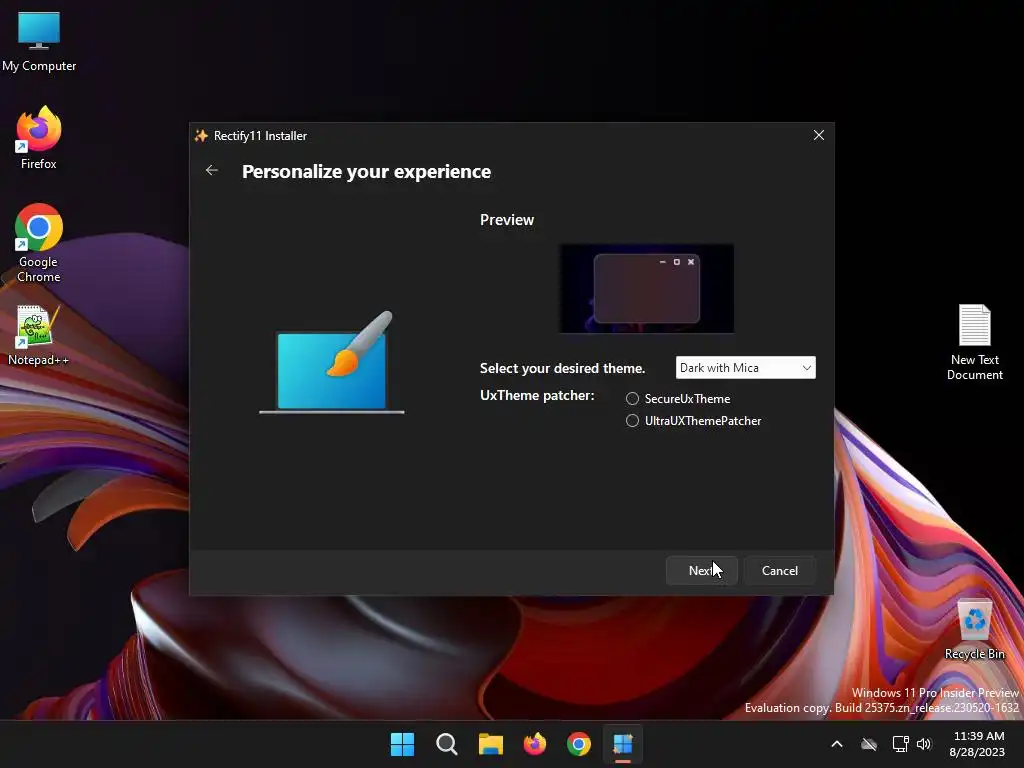Select the My Computer desktop icon
This screenshot has height=768, width=1024.
click(39, 42)
